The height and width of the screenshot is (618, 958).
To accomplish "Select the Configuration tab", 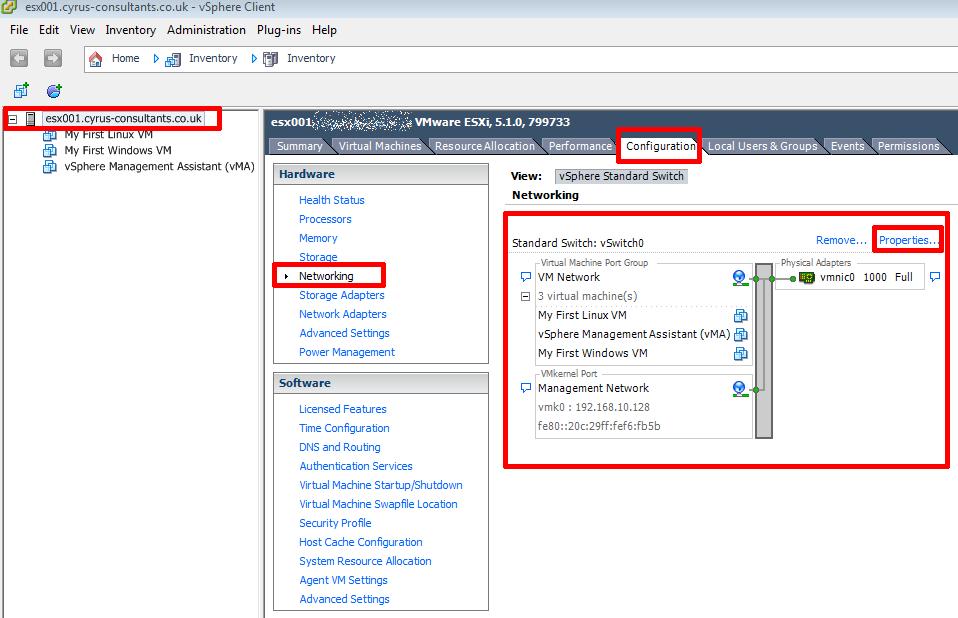I will (x=660, y=146).
